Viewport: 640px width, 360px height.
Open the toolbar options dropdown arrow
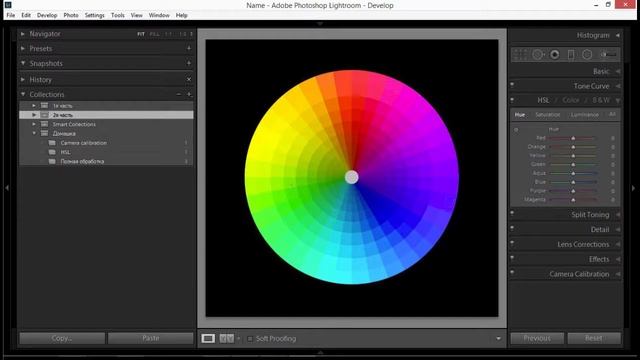coord(498,339)
